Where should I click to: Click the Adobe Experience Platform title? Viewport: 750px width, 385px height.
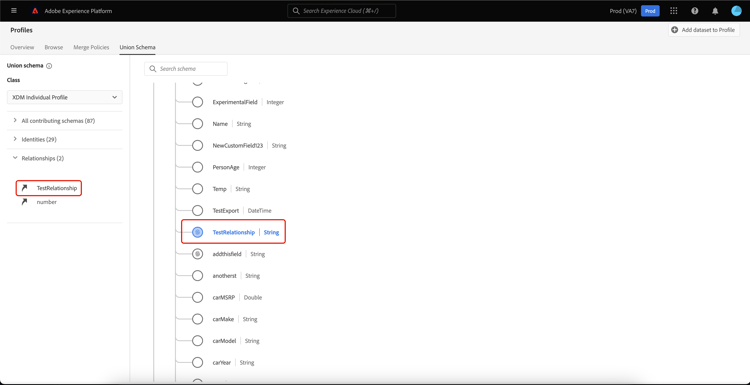click(78, 11)
